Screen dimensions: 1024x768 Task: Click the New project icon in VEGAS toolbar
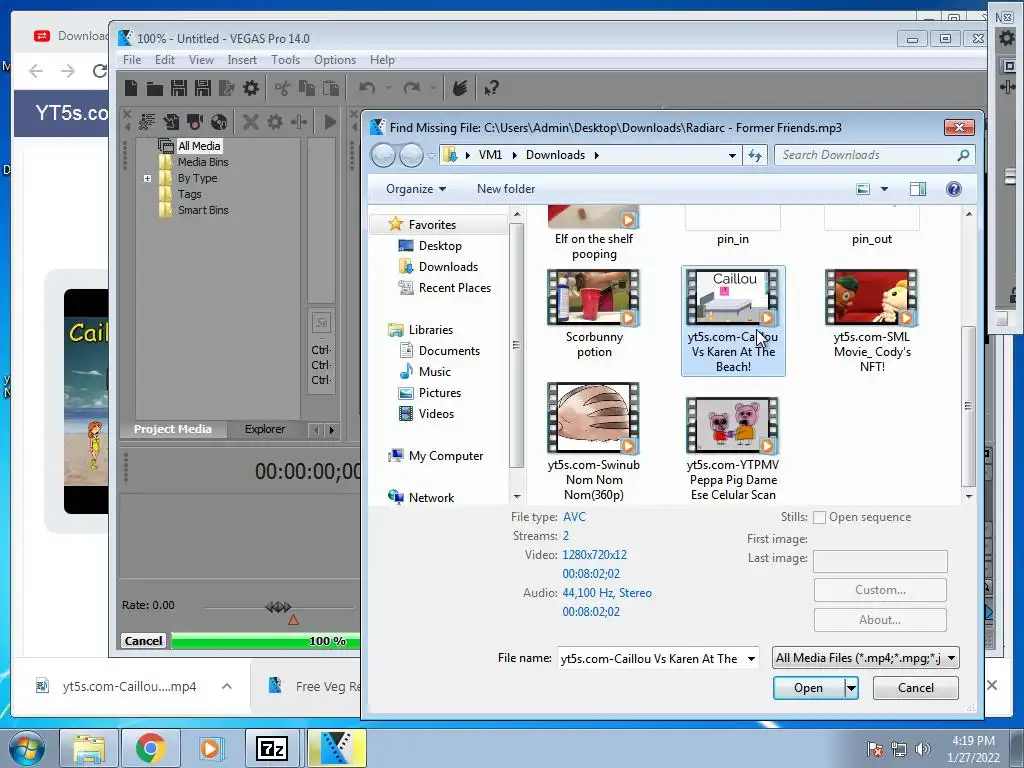click(x=131, y=88)
